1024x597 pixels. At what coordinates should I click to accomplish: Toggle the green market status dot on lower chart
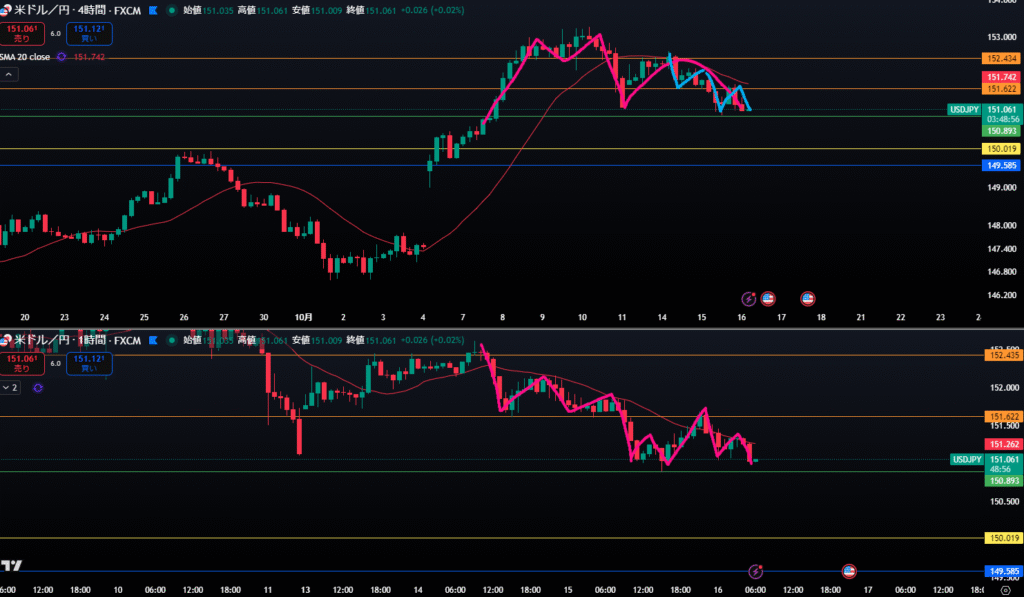(x=171, y=341)
